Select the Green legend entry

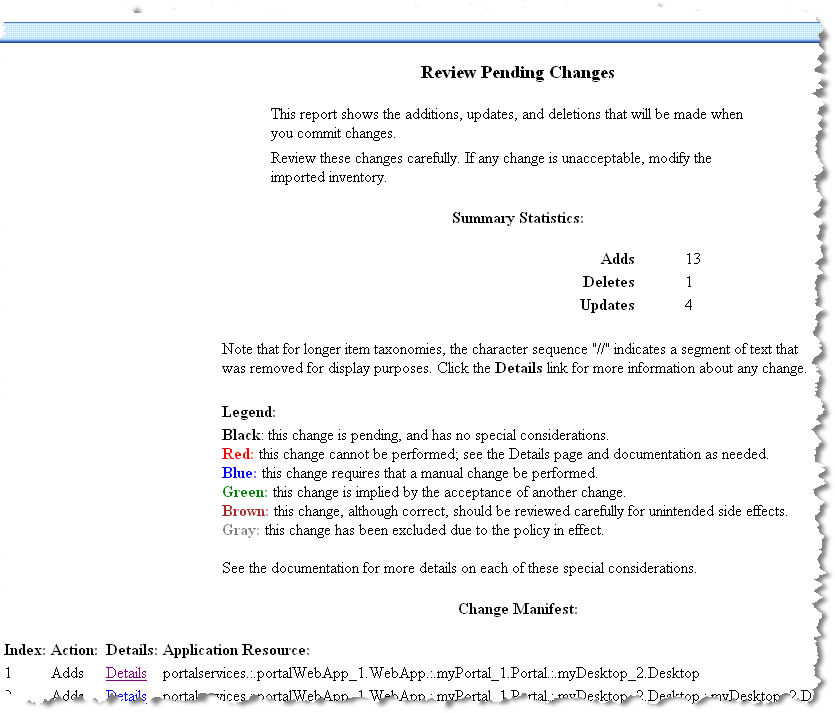click(423, 492)
